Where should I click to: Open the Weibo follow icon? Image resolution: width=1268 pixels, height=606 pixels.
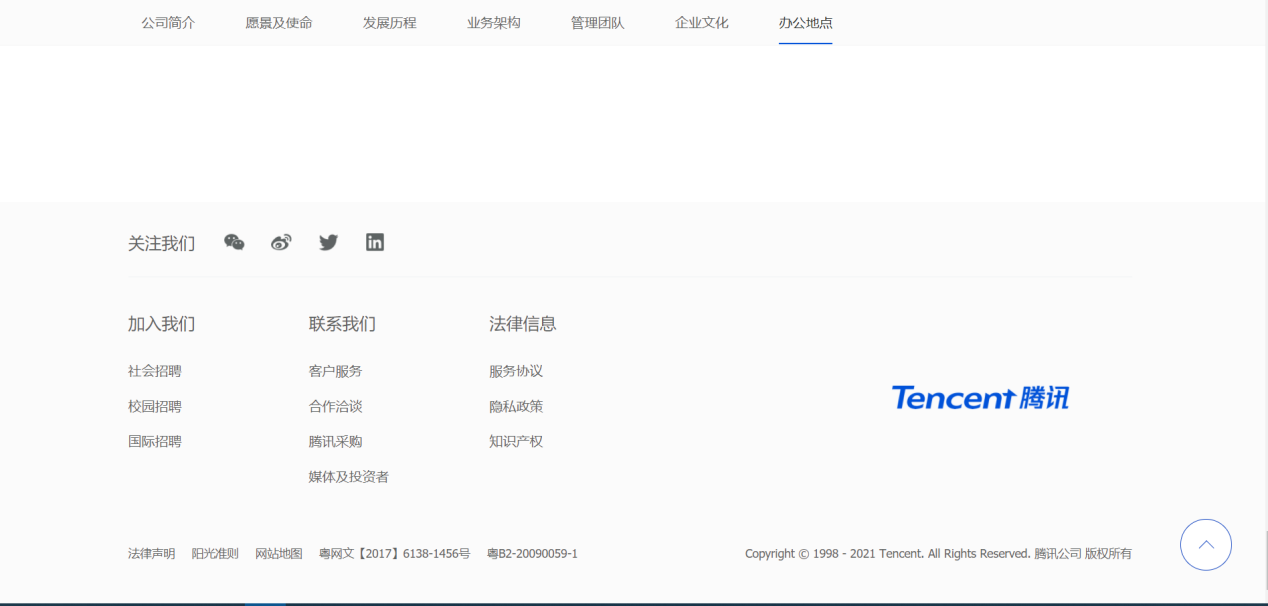click(281, 242)
